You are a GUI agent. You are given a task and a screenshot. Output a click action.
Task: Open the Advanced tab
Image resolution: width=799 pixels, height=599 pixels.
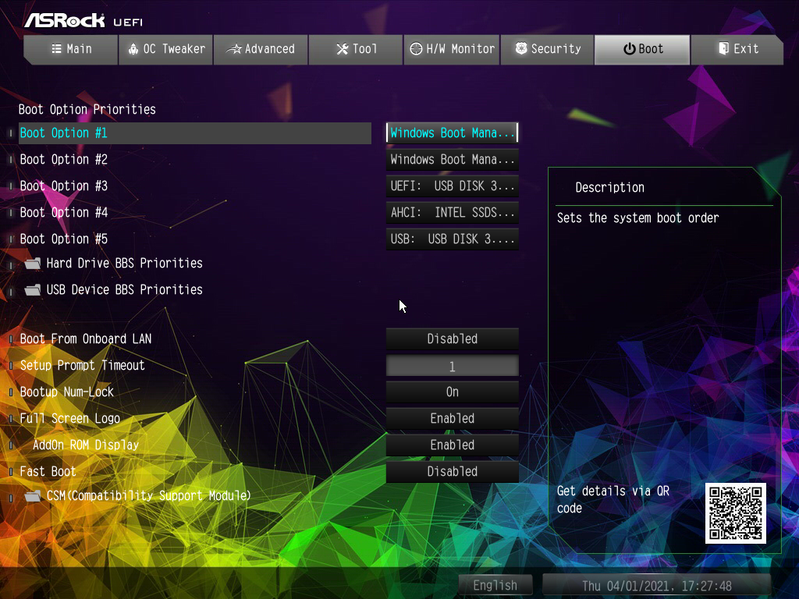click(261, 49)
